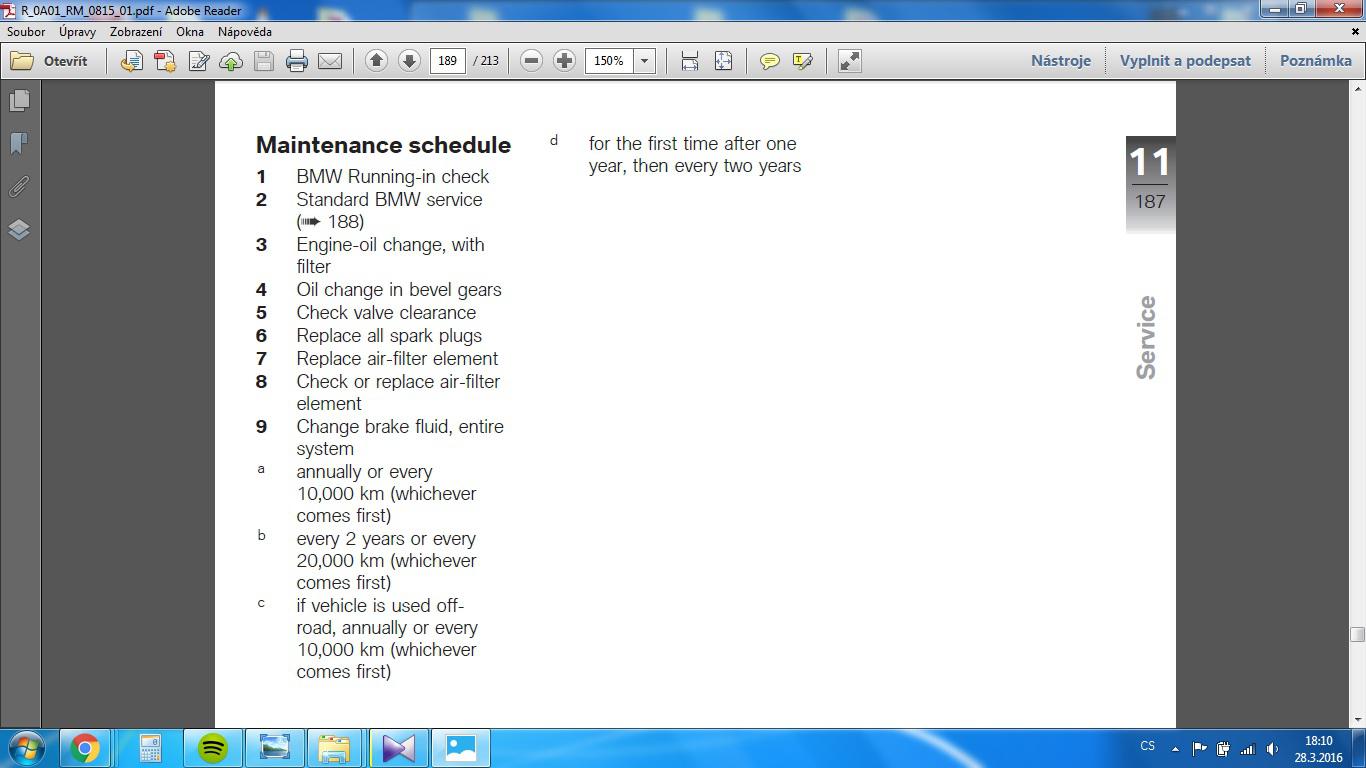
Task: Show attachments paperclip panel
Action: pyautogui.click(x=19, y=187)
